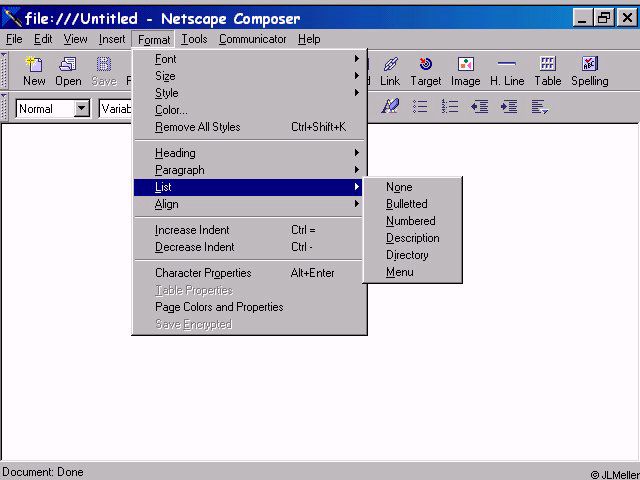
Task: Click the formatting toolbar grip handle
Action: (x=4, y=107)
